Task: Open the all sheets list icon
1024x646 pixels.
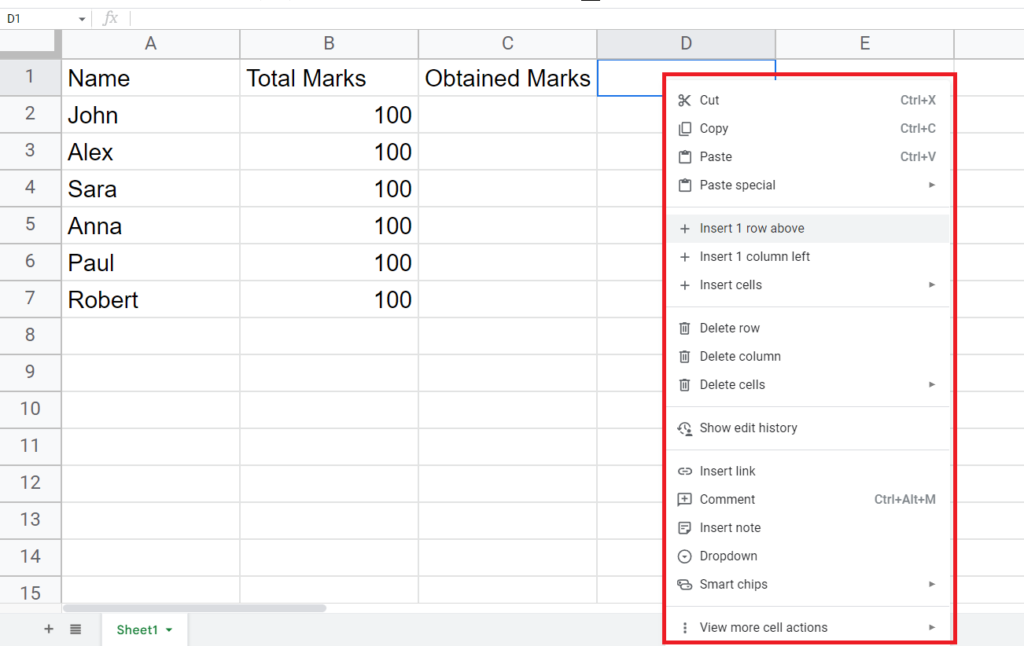Action: tap(76, 629)
